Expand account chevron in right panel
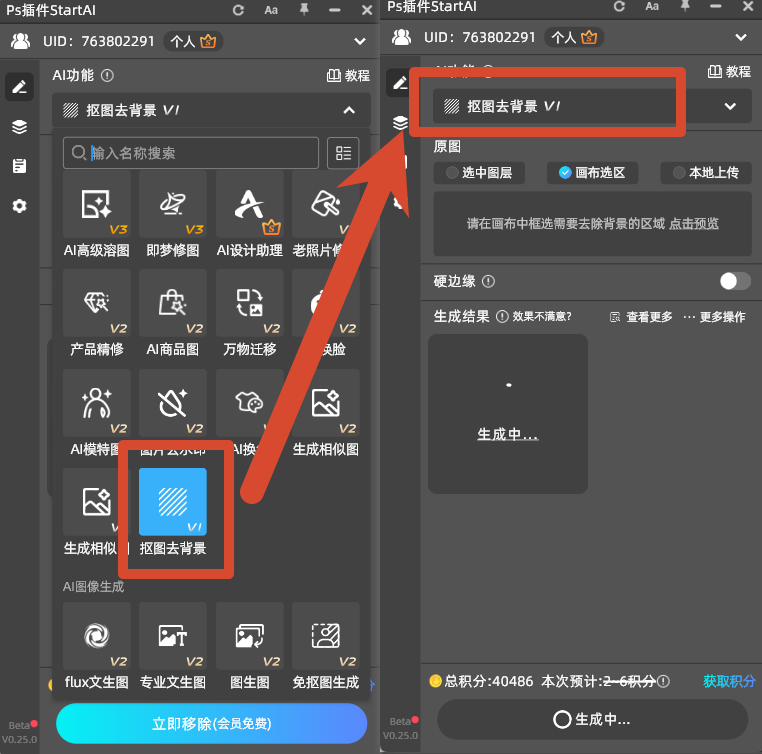762x754 pixels. [x=741, y=37]
